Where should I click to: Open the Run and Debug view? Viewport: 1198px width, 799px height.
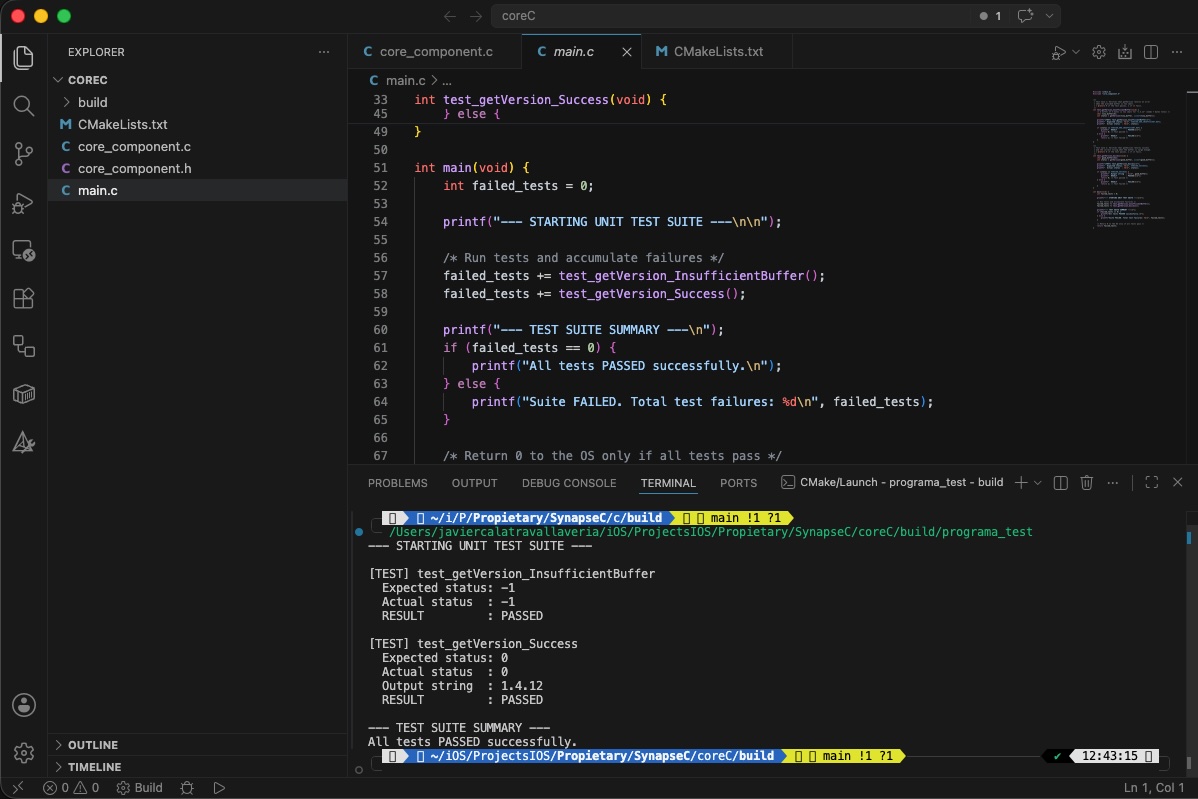[x=24, y=202]
